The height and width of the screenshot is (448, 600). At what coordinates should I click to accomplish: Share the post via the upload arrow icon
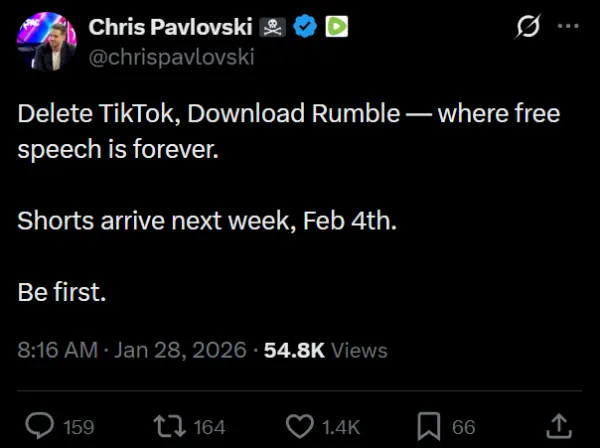coord(561,425)
